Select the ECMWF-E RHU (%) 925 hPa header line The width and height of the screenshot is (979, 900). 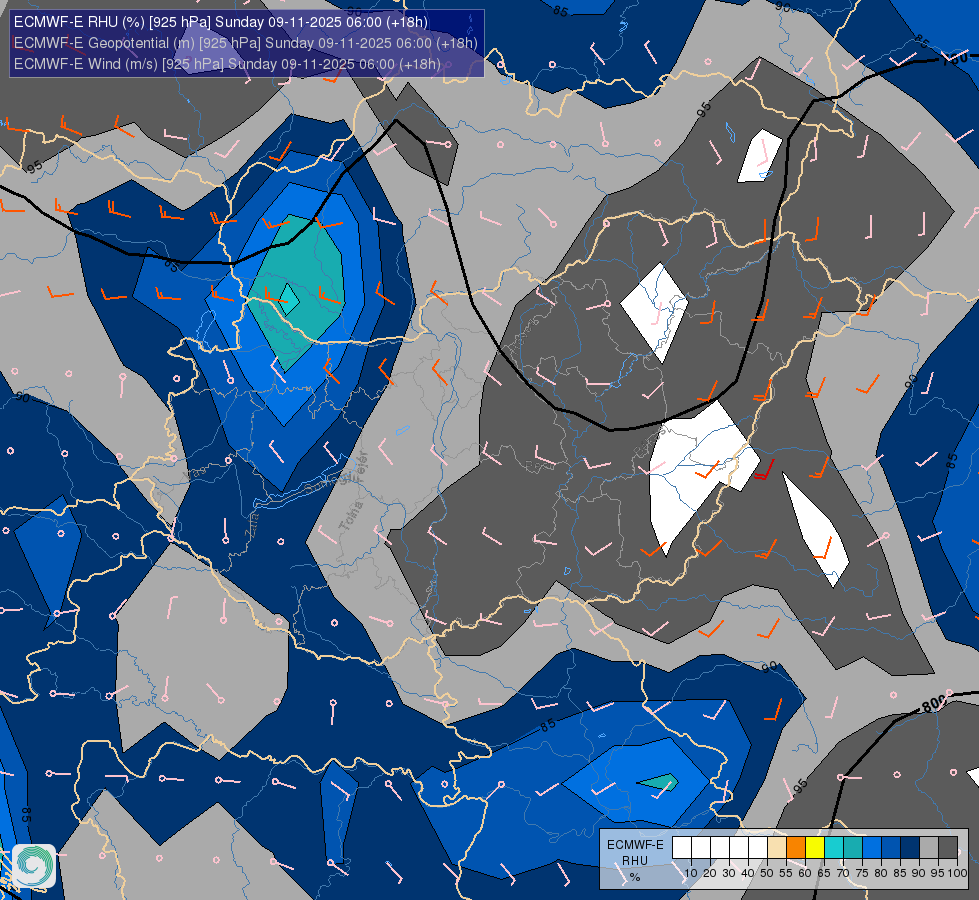pos(221,22)
